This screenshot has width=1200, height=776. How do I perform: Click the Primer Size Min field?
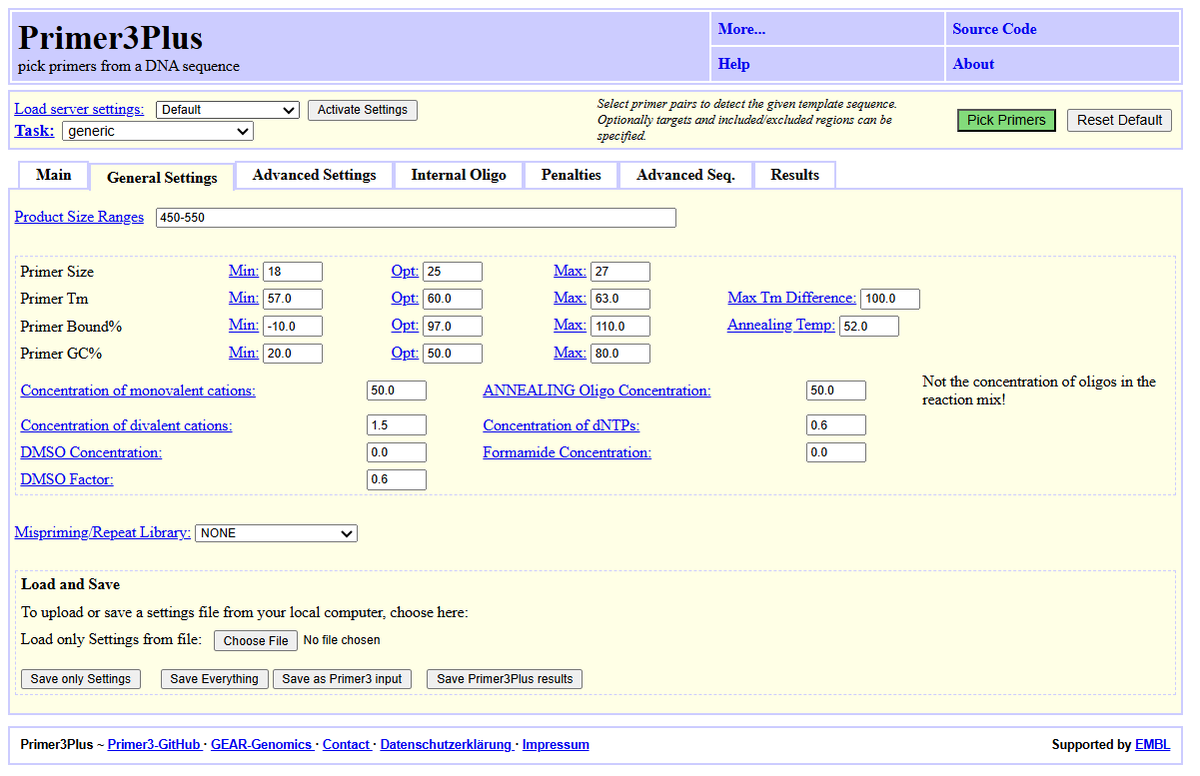click(x=293, y=272)
